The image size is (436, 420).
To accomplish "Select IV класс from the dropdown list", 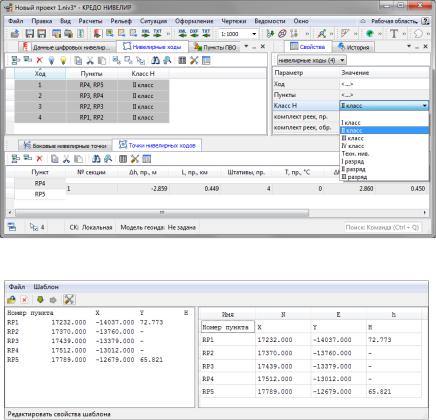I will point(384,146).
